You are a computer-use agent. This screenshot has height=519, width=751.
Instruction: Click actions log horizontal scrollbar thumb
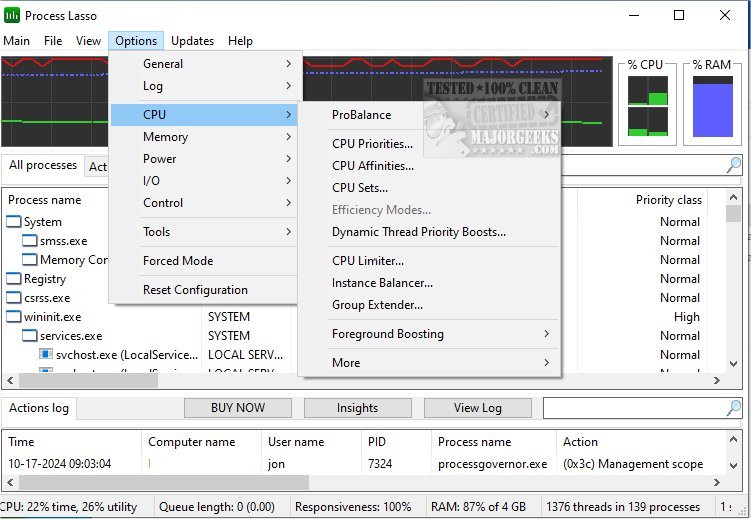164,482
